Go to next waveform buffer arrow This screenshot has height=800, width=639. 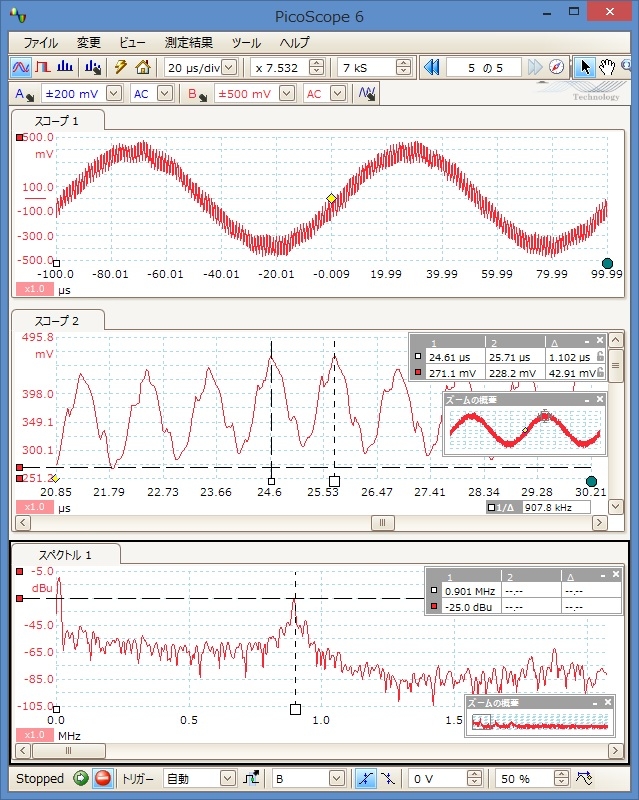(x=535, y=67)
